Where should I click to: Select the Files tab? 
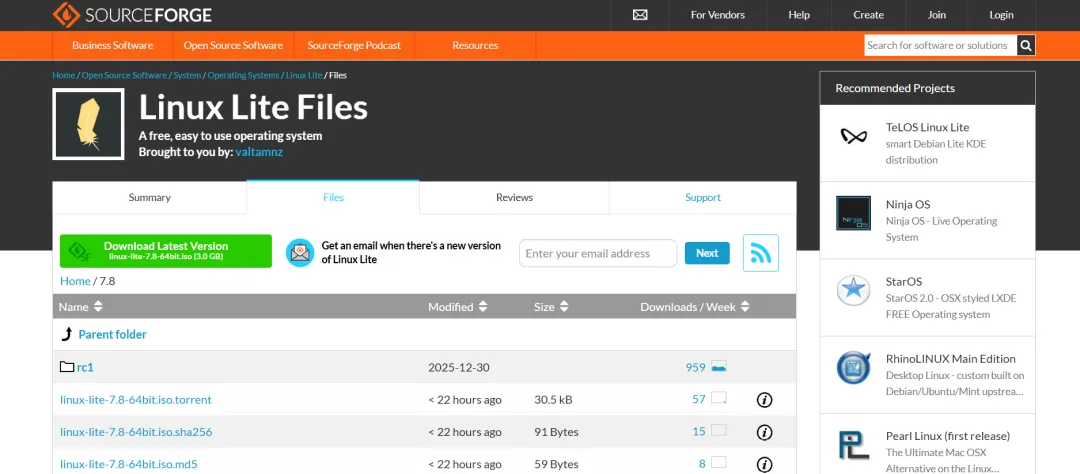333,197
